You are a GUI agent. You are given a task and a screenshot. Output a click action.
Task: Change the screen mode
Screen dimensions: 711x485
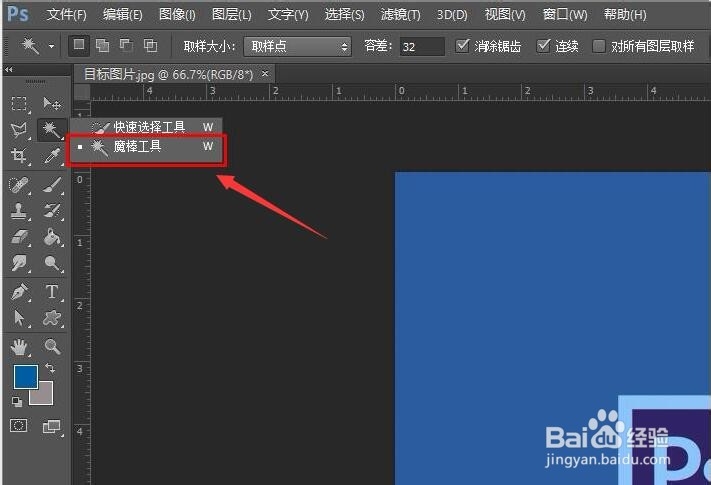[x=51, y=426]
